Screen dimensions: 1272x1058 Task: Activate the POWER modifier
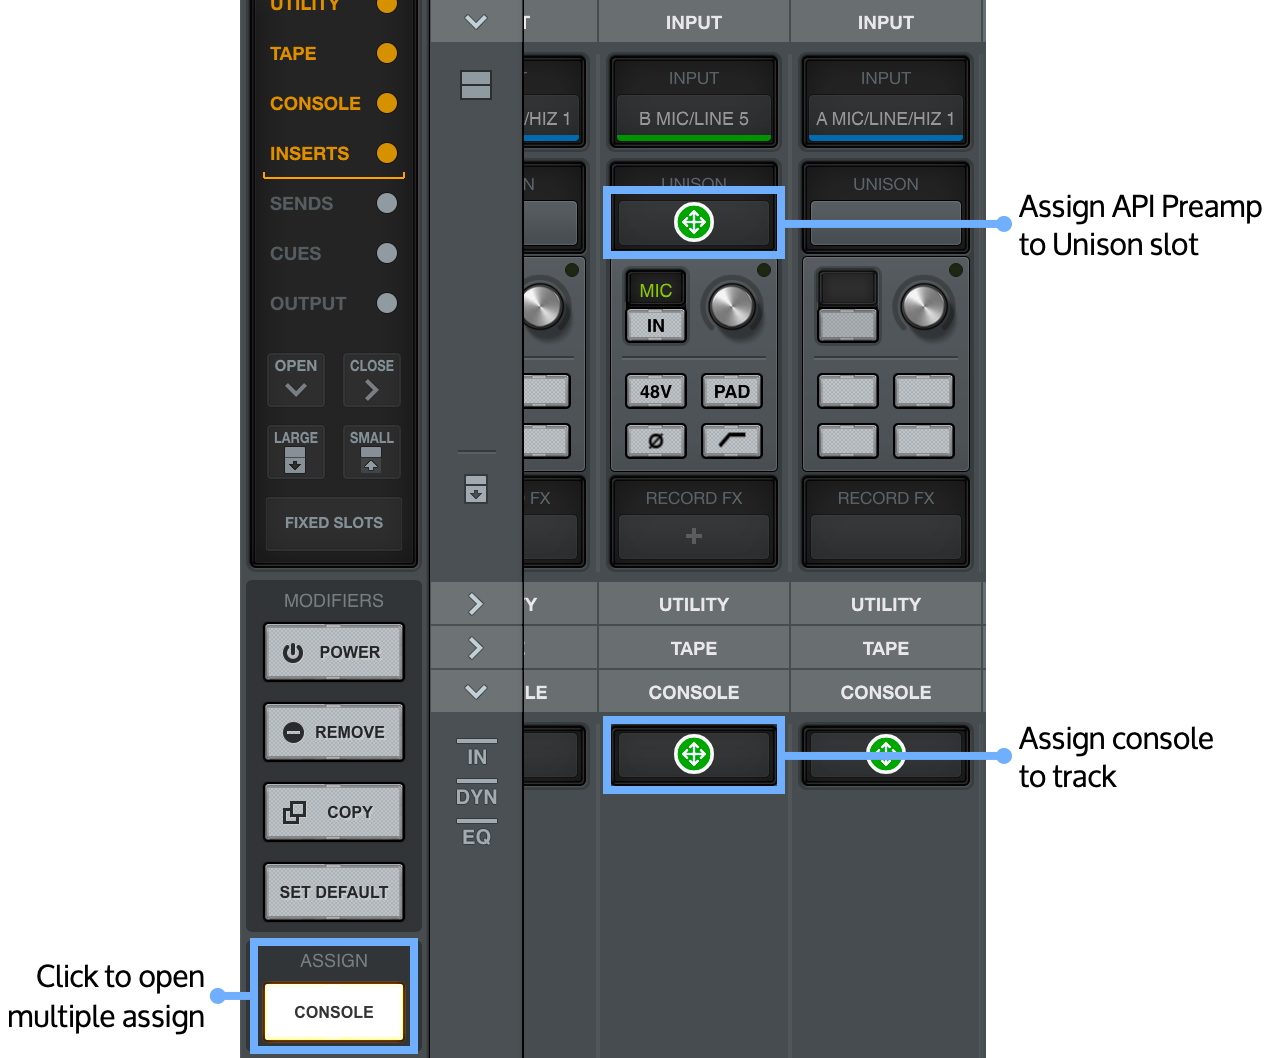[334, 652]
